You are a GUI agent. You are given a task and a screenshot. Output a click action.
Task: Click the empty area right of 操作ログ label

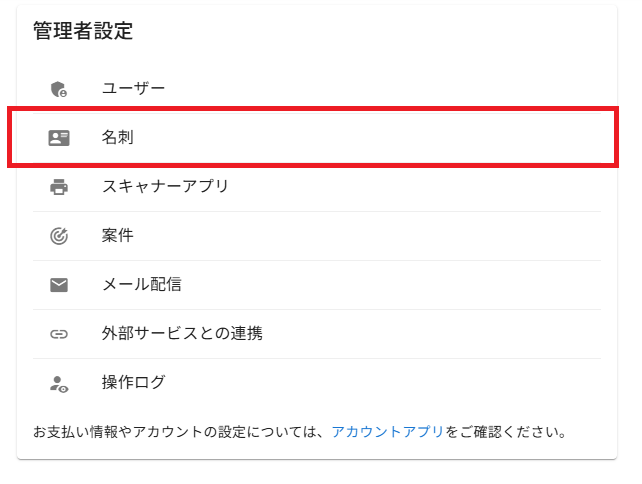[400, 383]
